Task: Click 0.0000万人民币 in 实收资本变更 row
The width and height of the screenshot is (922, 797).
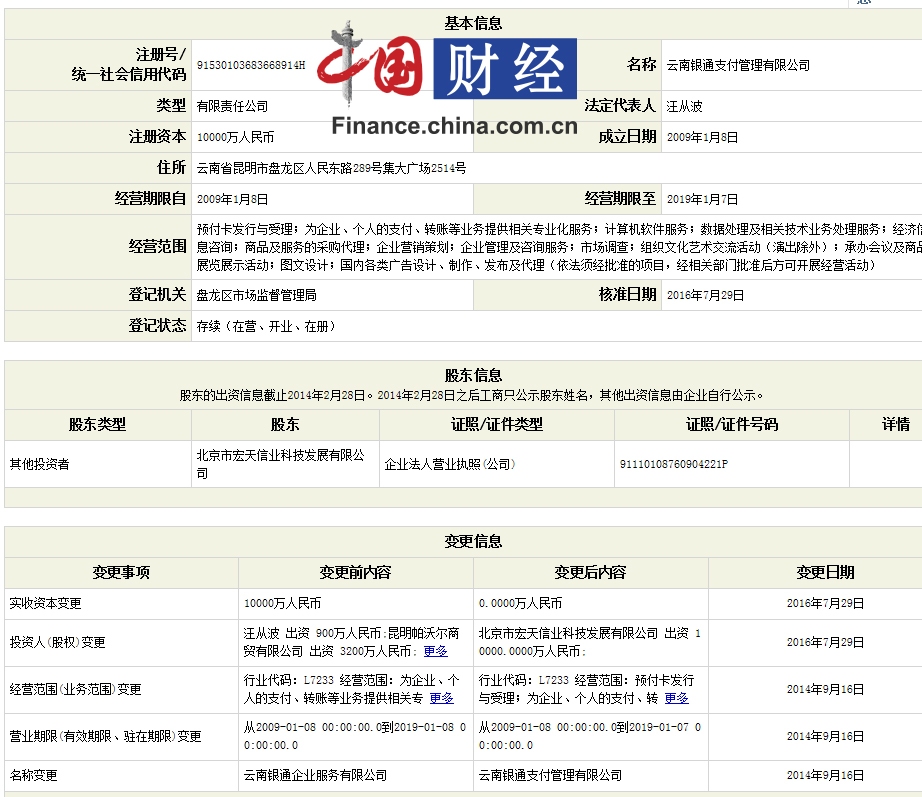Action: (x=520, y=603)
